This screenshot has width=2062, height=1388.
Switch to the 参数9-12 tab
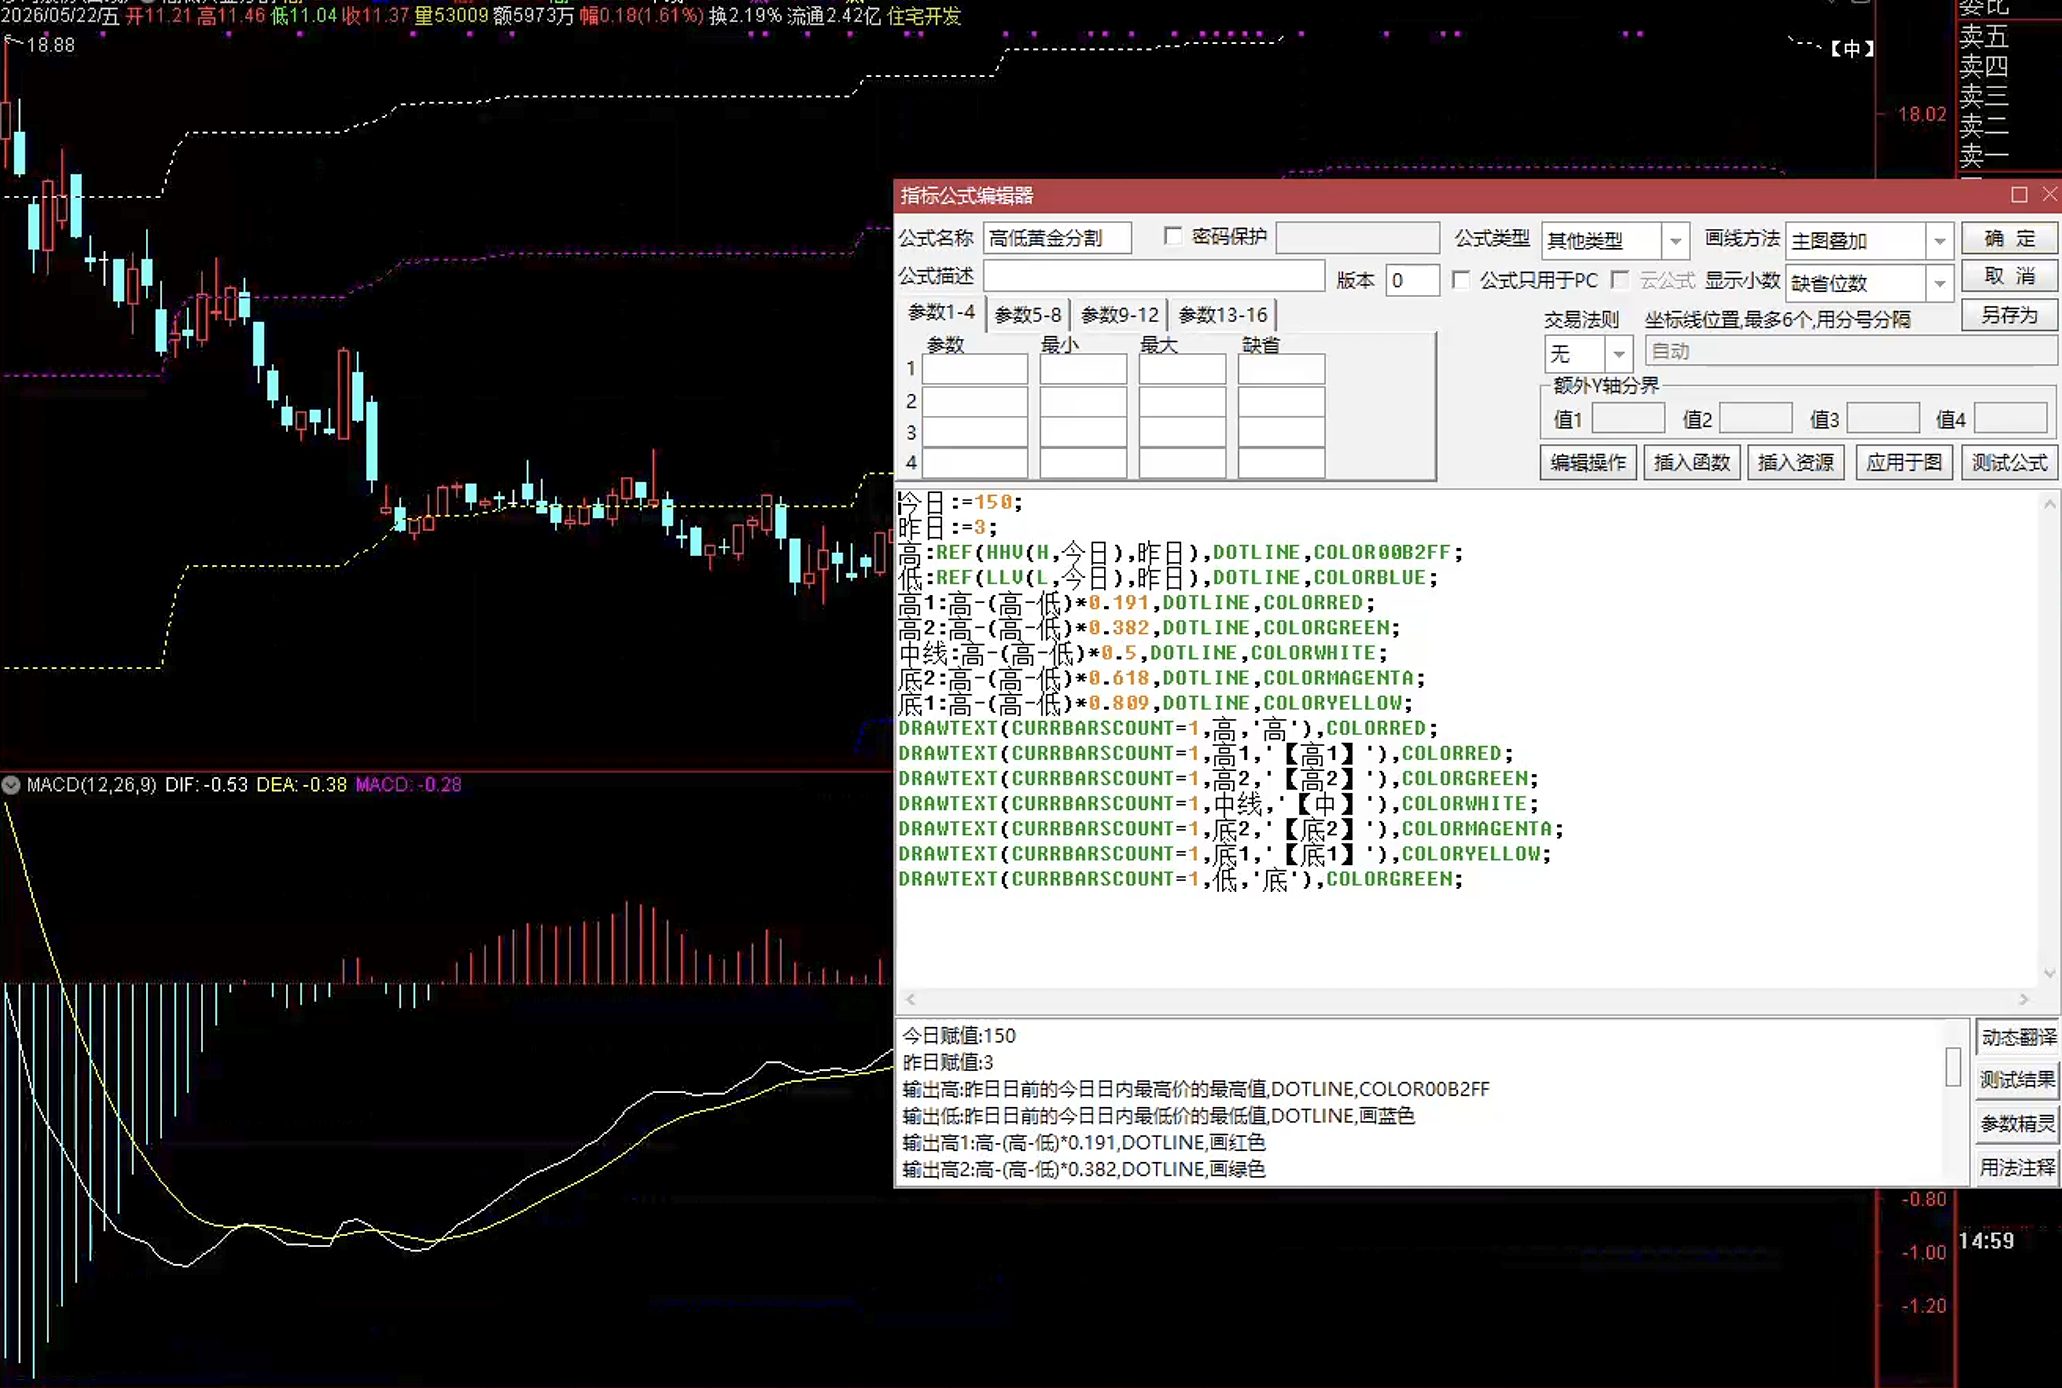[1120, 315]
